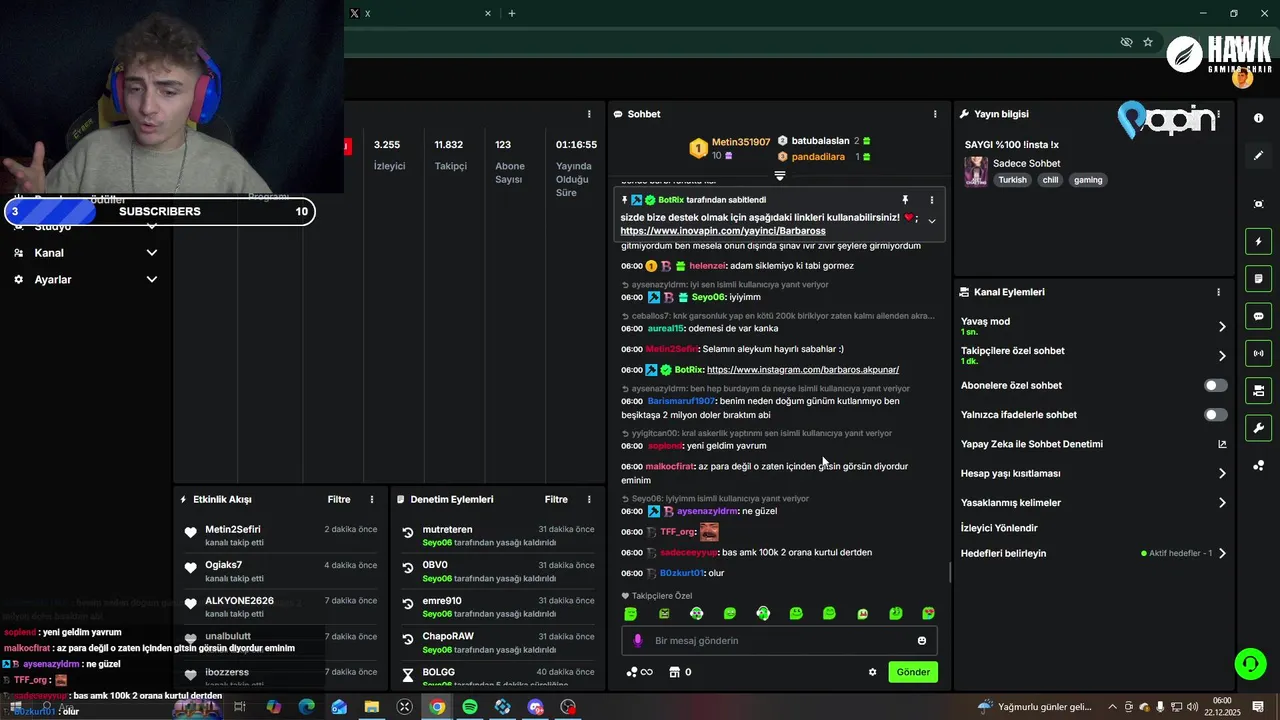Open Spotify from the taskbar

[x=470, y=707]
